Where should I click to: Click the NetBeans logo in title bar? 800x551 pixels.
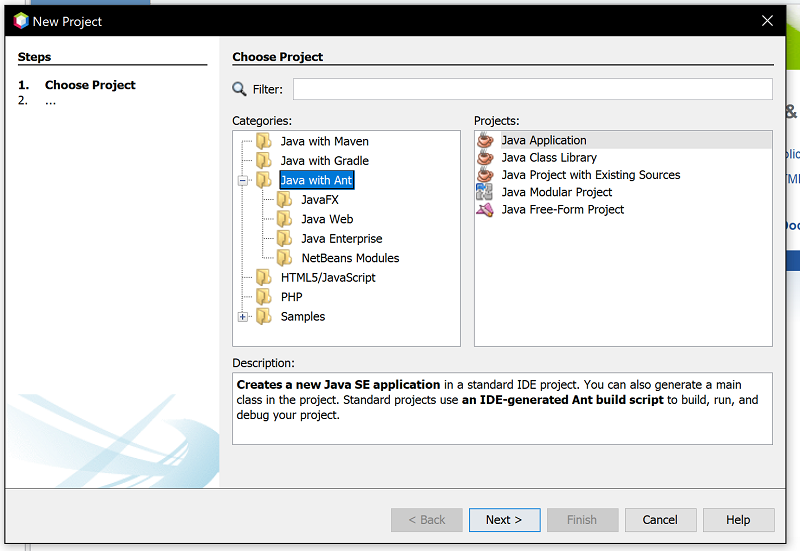click(x=20, y=21)
